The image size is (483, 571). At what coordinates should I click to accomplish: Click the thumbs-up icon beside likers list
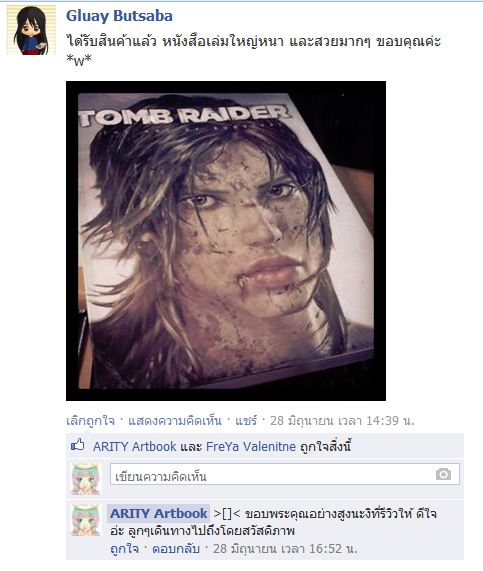click(78, 445)
